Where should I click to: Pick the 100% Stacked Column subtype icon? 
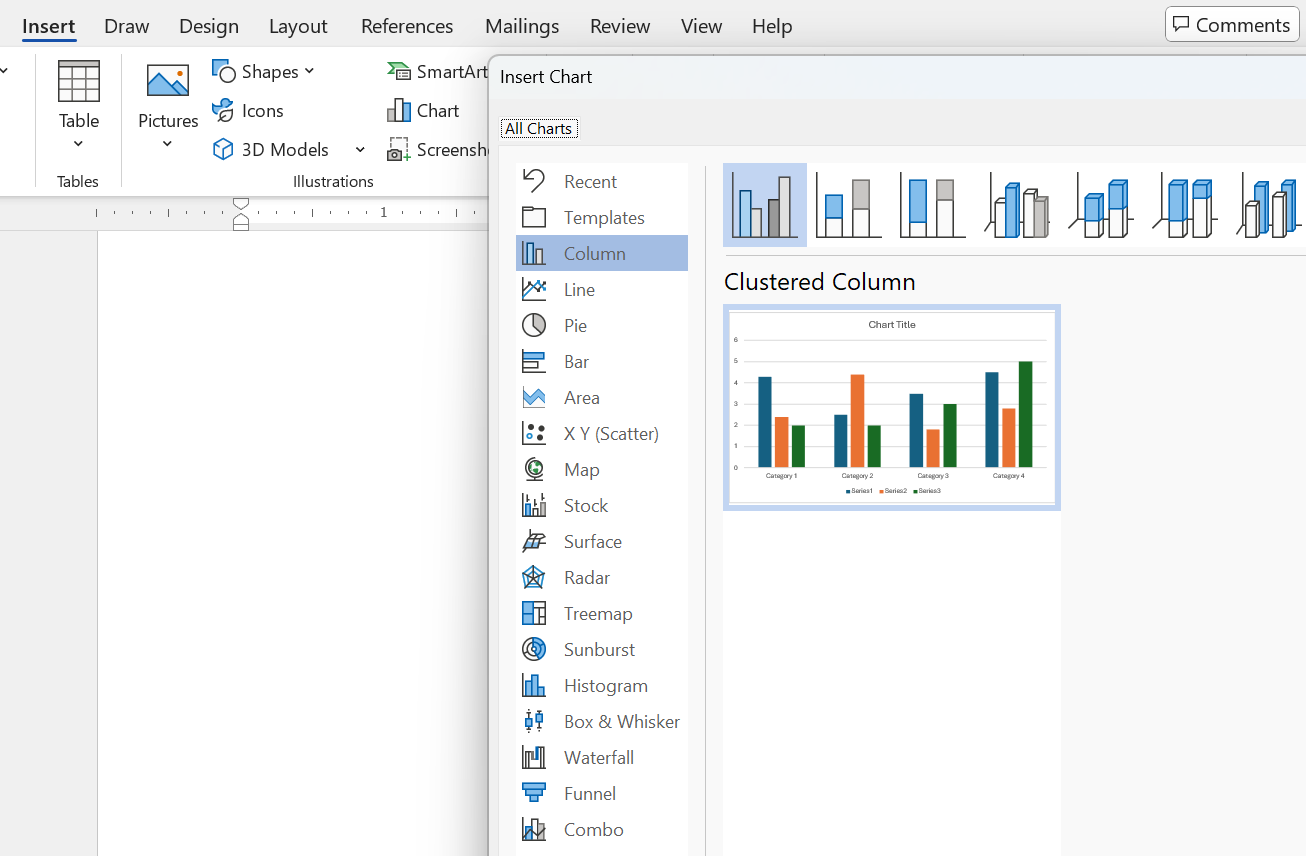click(x=933, y=205)
